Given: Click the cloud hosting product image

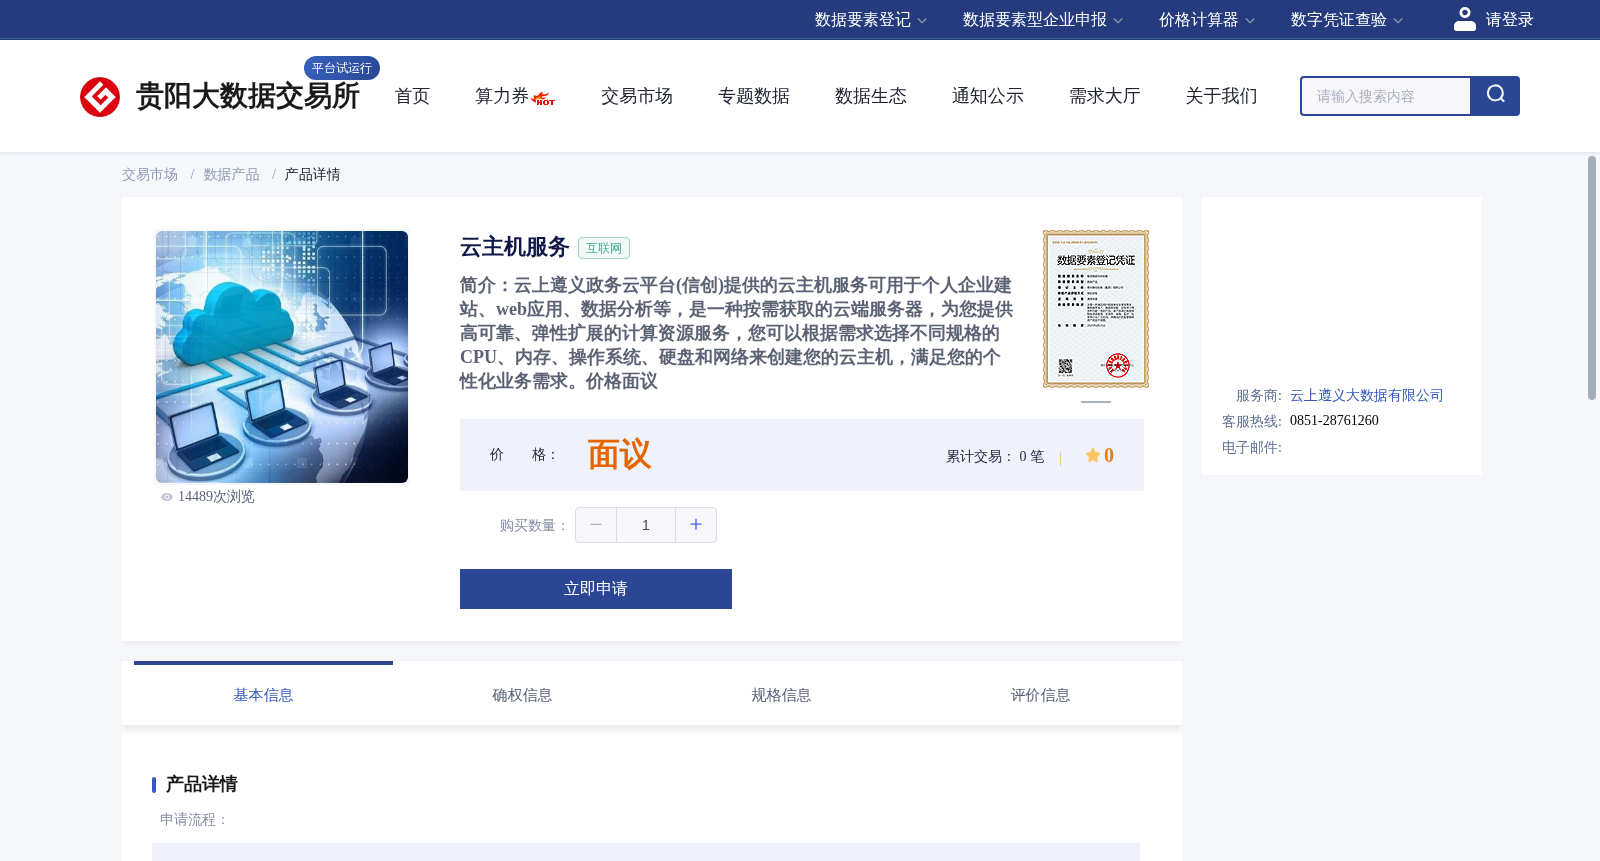Looking at the screenshot, I should (x=282, y=357).
